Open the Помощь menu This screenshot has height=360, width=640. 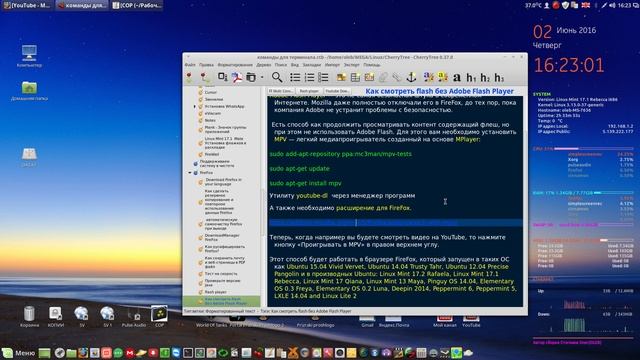pos(372,65)
